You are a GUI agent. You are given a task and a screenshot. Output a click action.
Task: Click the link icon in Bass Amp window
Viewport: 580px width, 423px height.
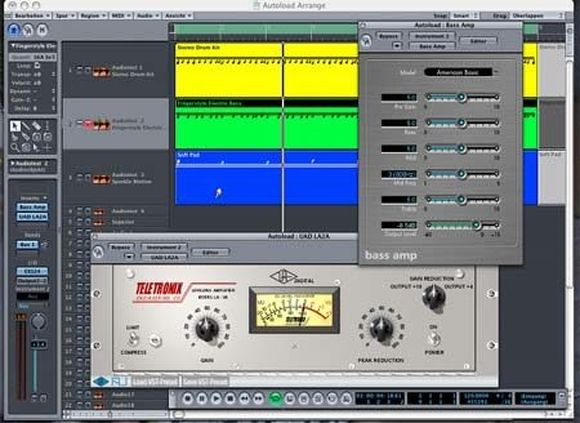click(366, 40)
